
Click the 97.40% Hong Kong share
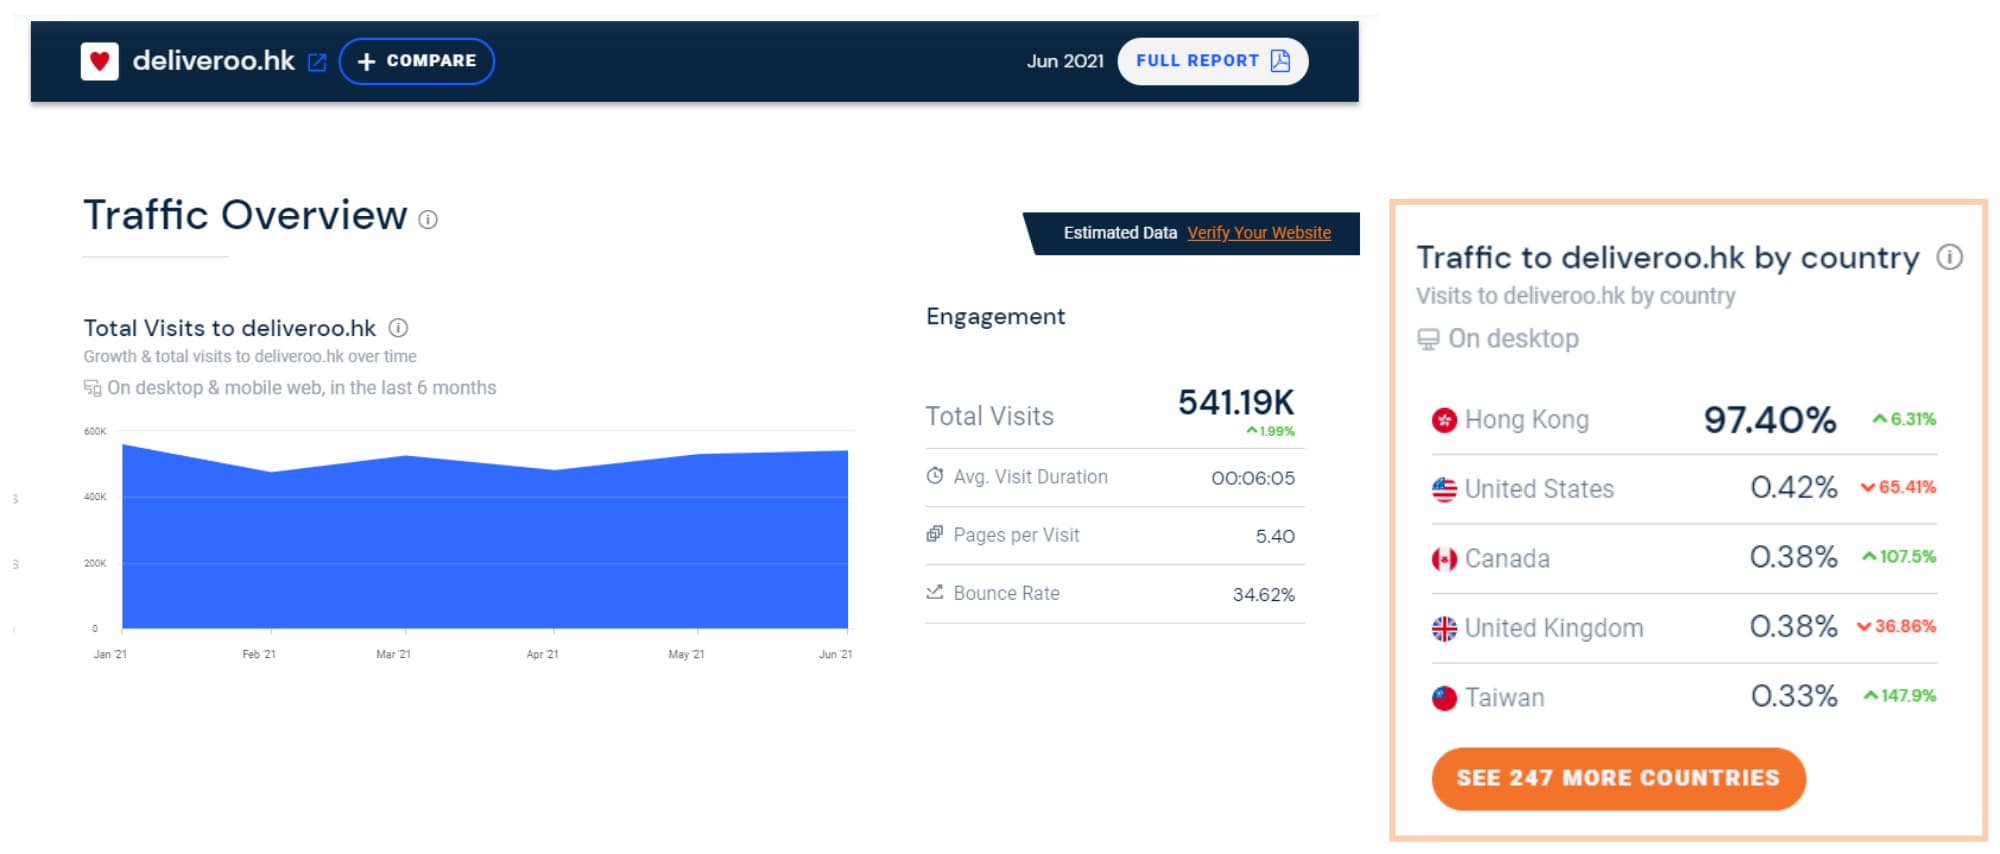pos(1770,420)
